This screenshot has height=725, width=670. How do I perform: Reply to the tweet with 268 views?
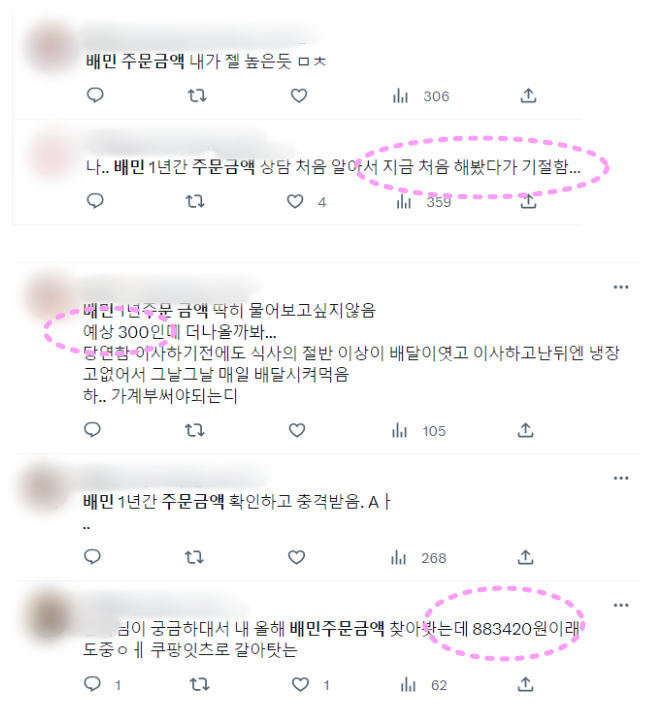pyautogui.click(x=92, y=557)
